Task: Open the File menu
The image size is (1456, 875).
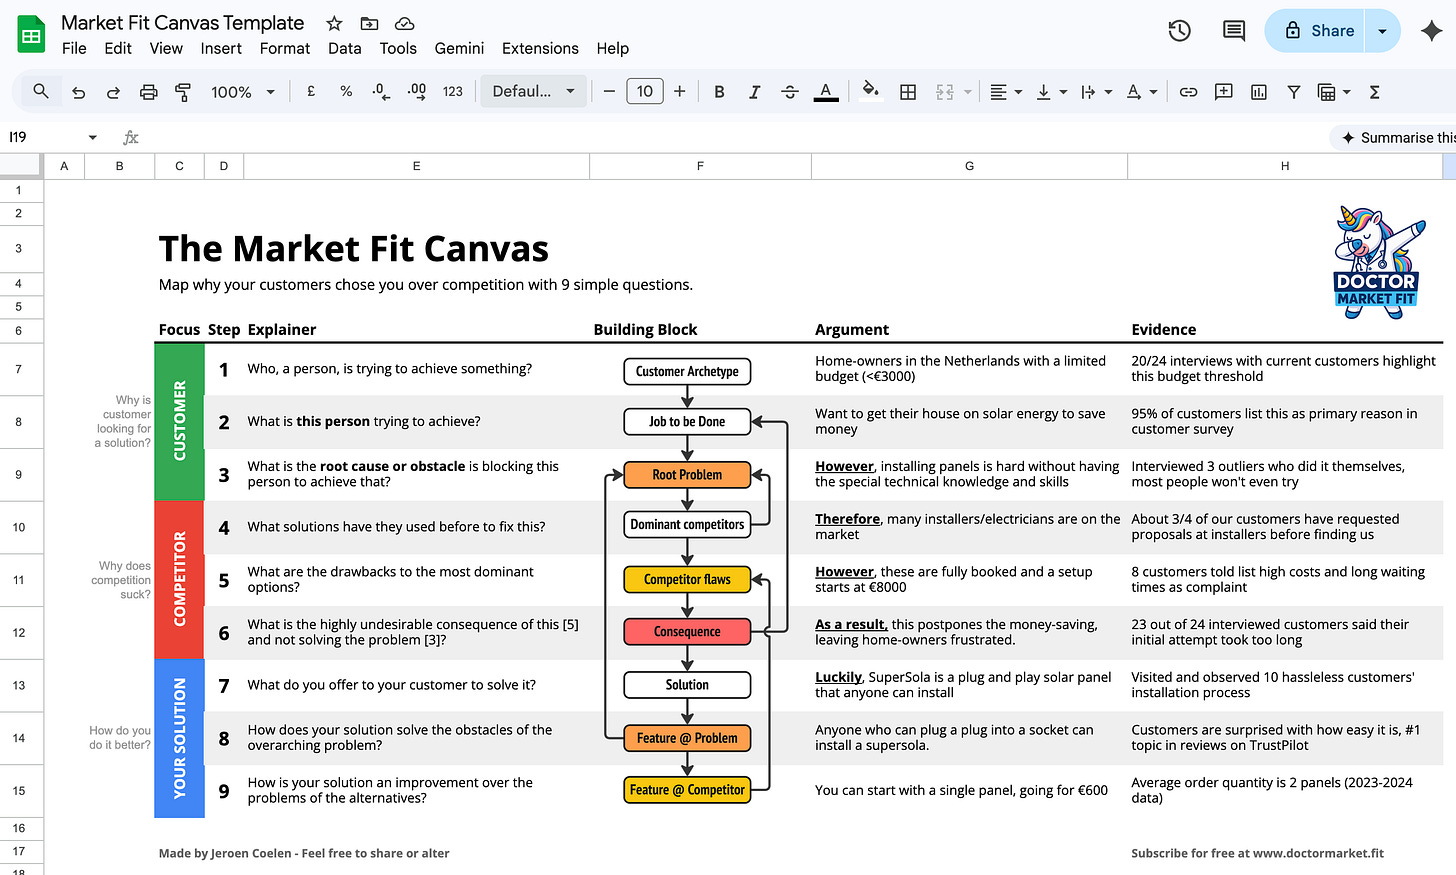Action: click(x=74, y=48)
